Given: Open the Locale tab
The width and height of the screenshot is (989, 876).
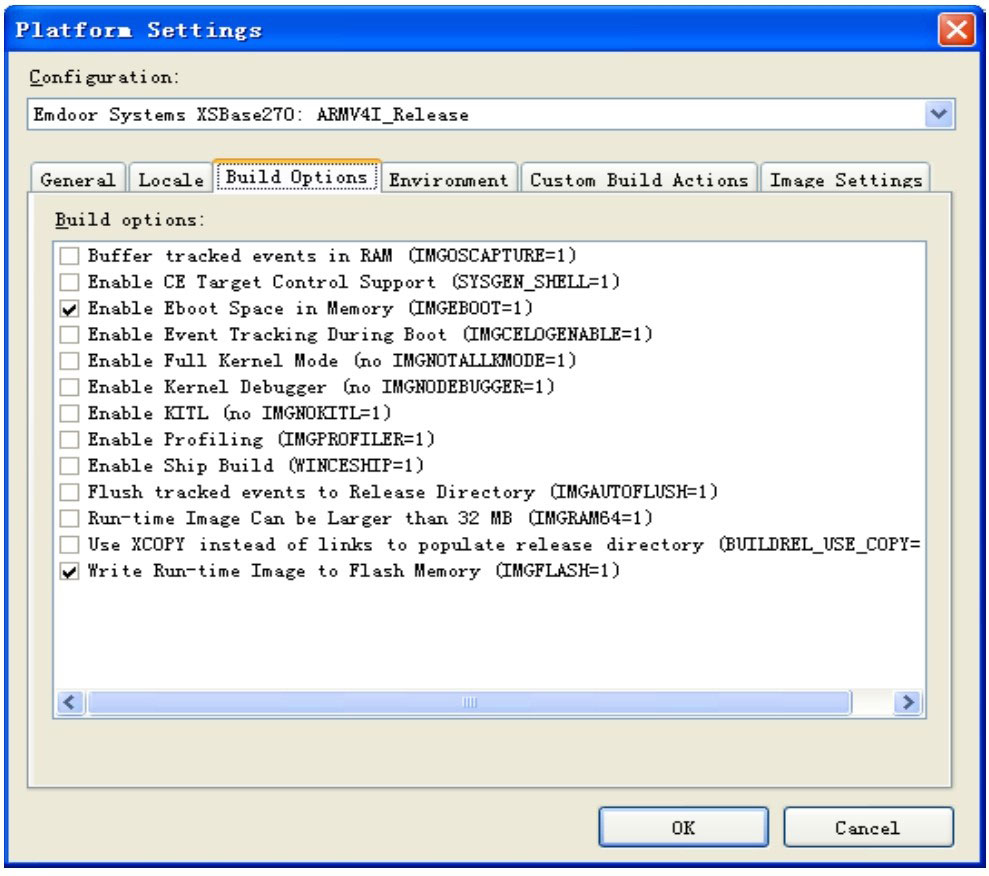Looking at the screenshot, I should click(170, 181).
